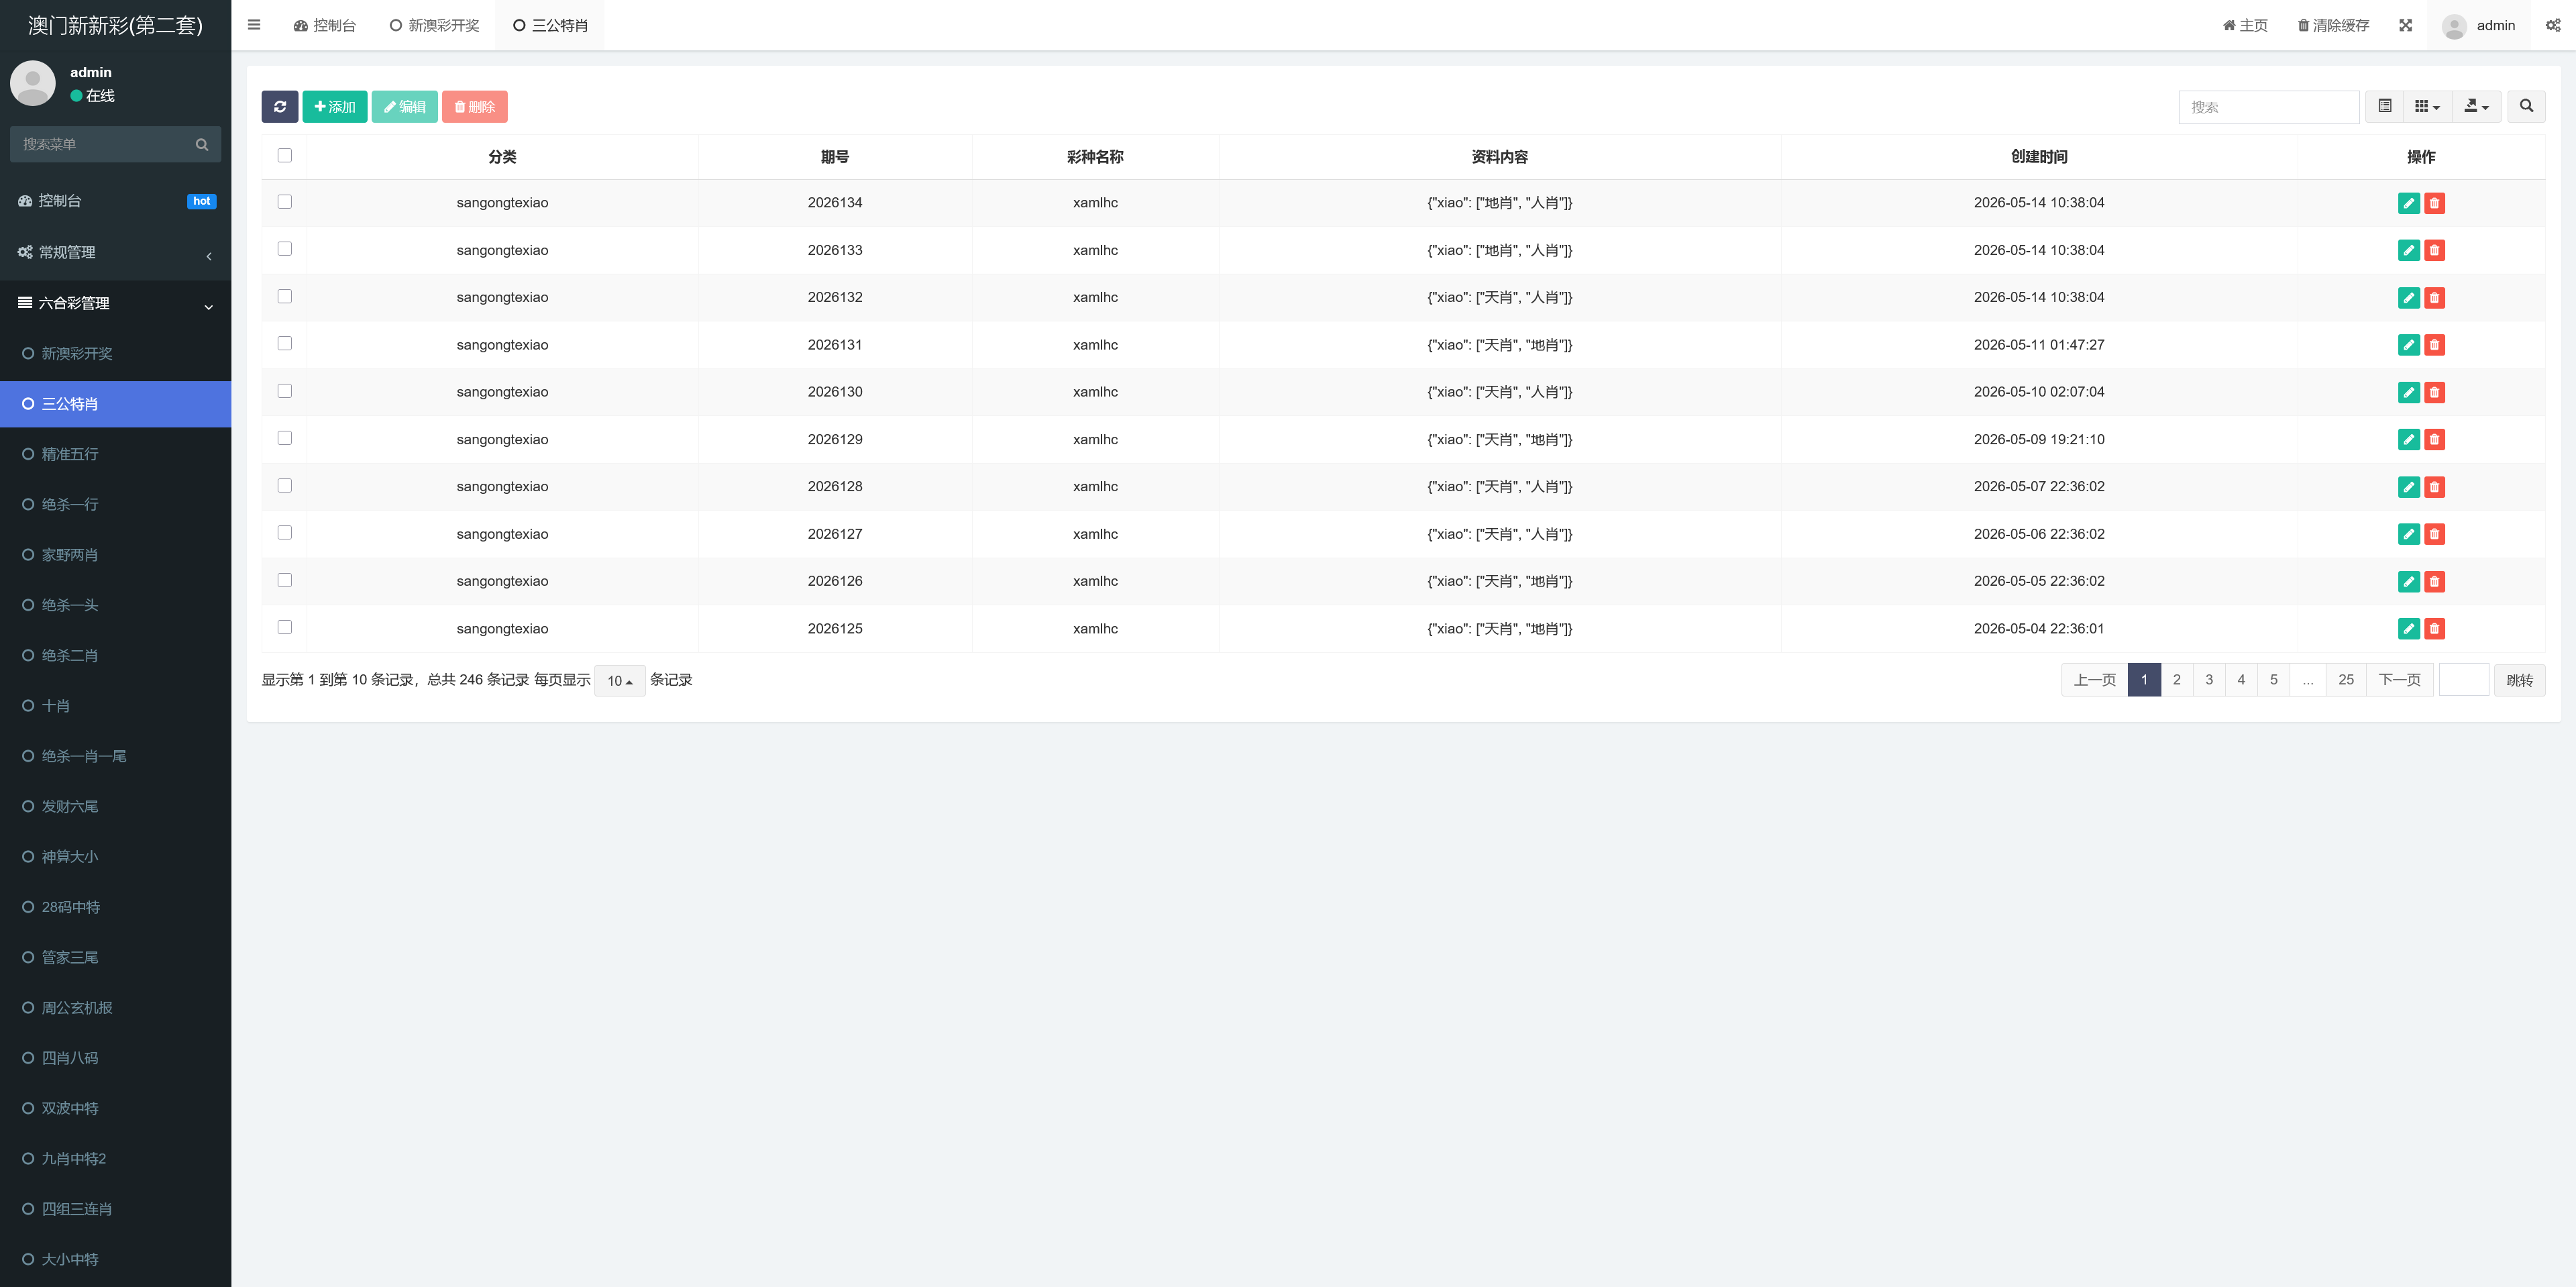The height and width of the screenshot is (1287, 2576).
Task: Edit the row for period 2026129
Action: [2408, 439]
